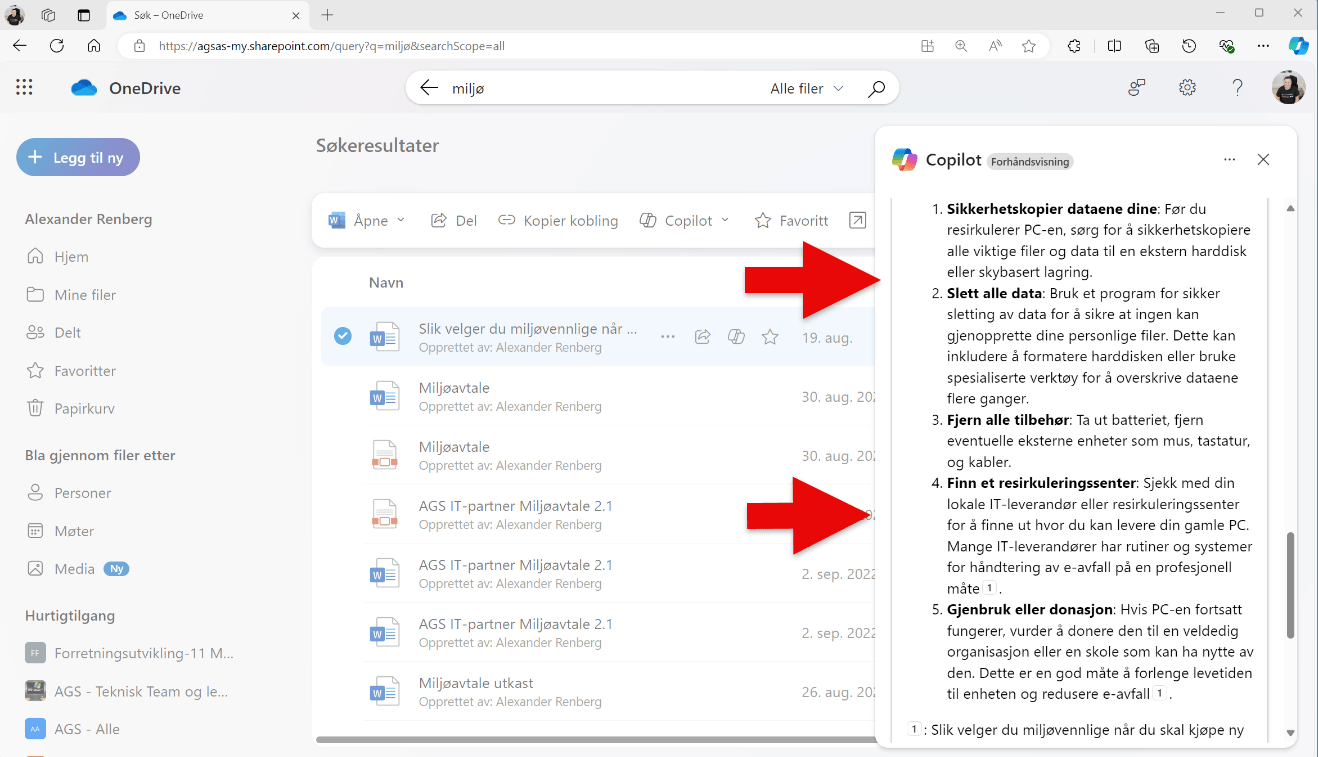Open Mine filer in sidebar

tap(72, 294)
